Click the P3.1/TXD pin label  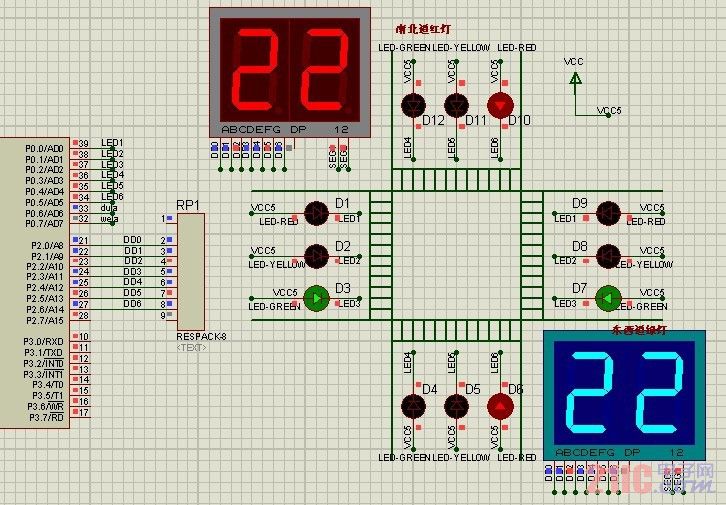[x=44, y=352]
